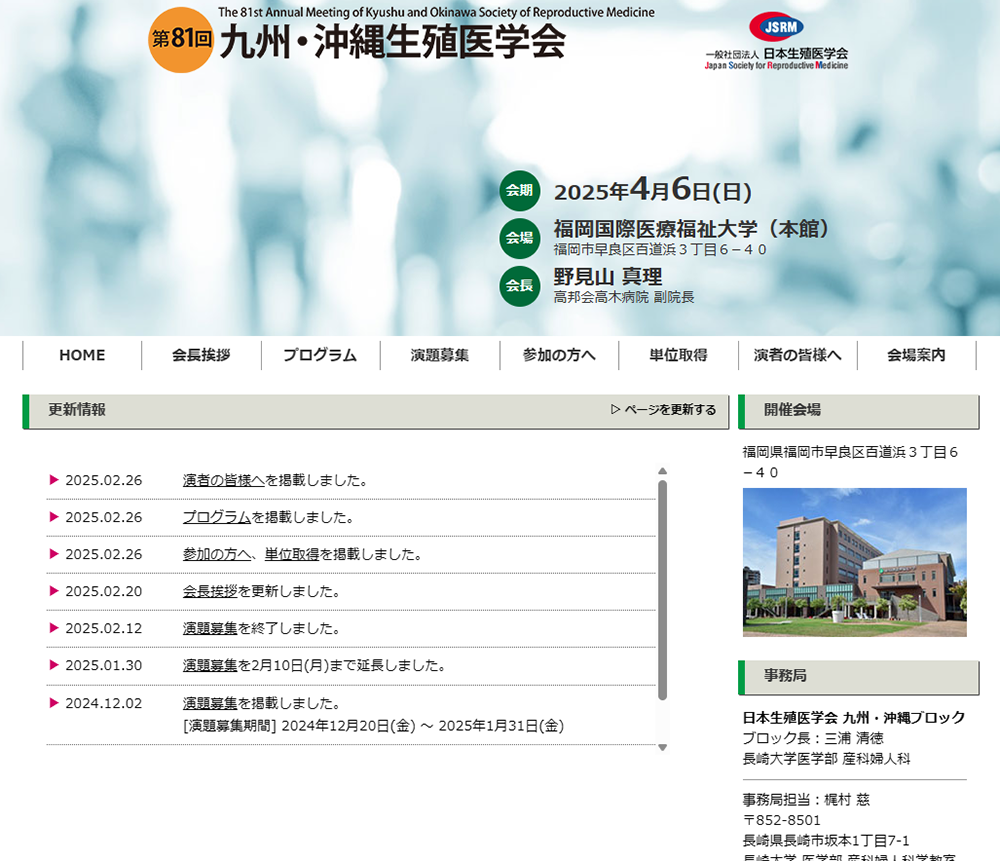Viewport: 1000px width, 861px height.
Task: Open the 単位取得 navigation item
Action: click(x=678, y=355)
